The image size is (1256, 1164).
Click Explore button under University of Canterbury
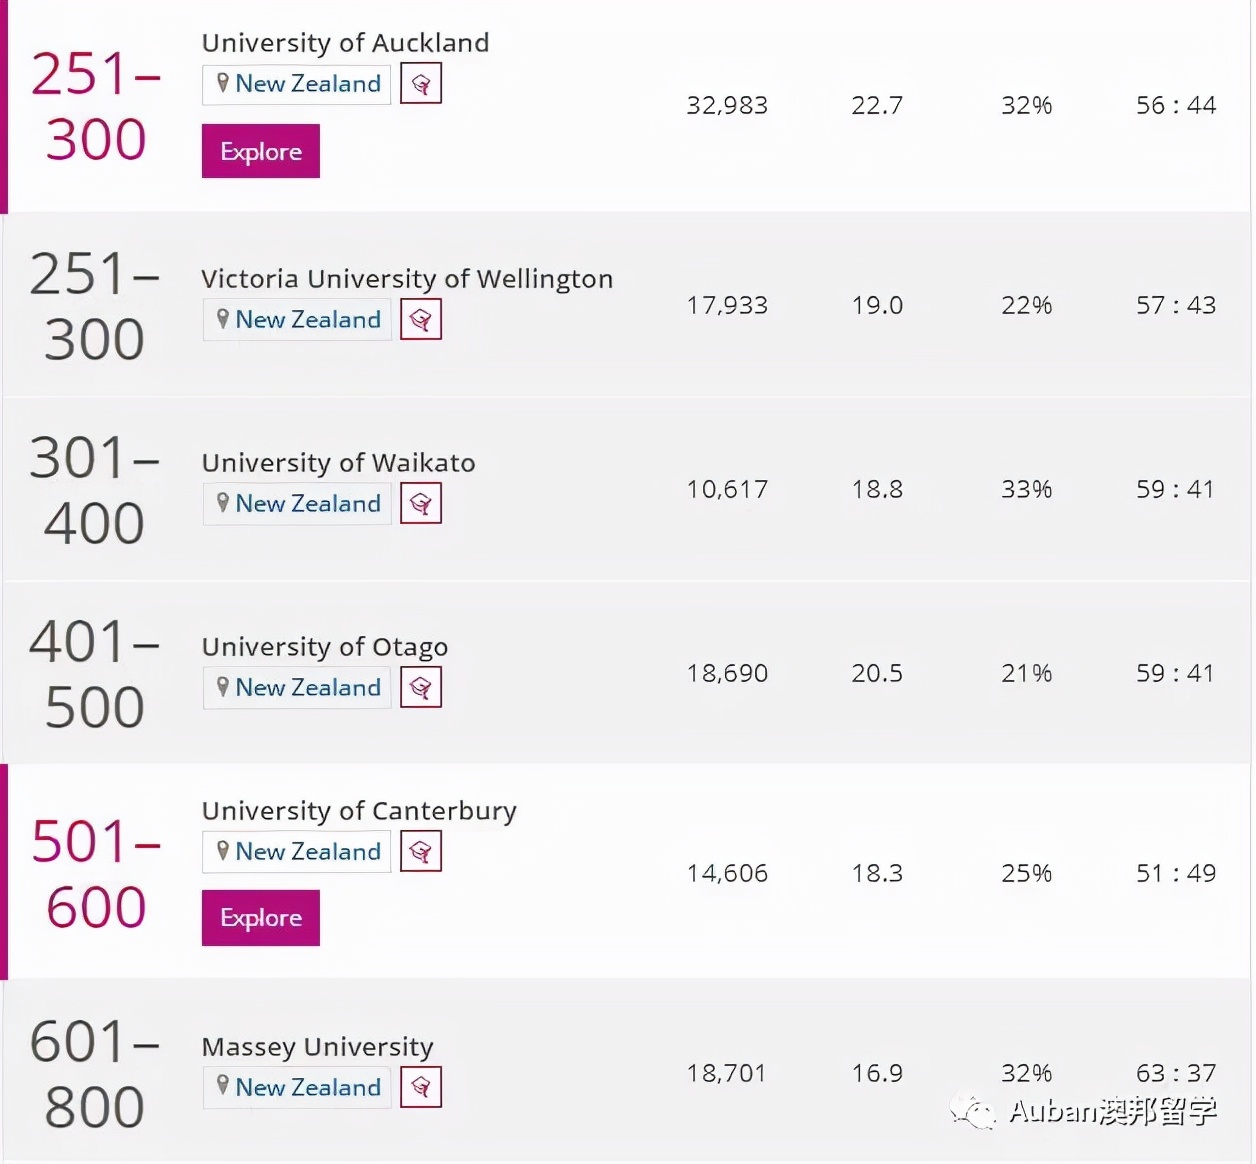pyautogui.click(x=261, y=917)
